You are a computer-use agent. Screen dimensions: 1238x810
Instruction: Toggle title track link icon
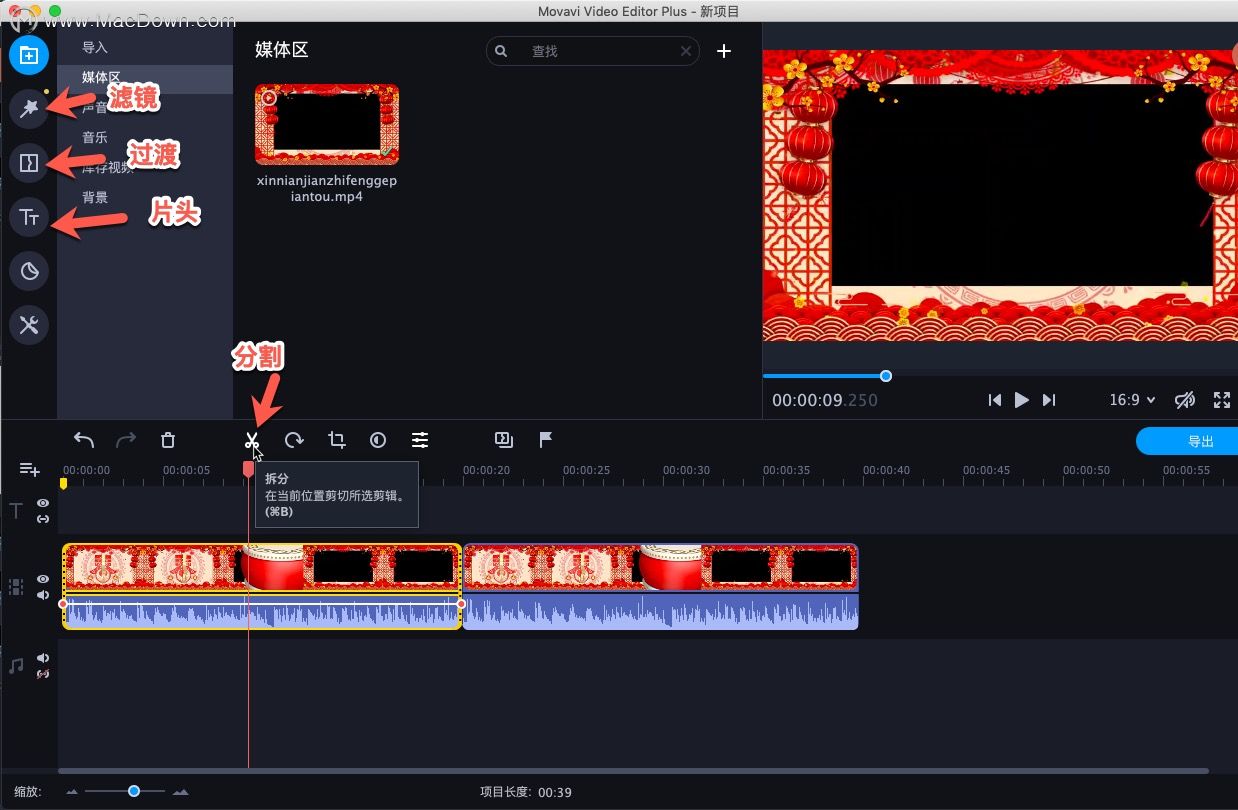[43, 519]
